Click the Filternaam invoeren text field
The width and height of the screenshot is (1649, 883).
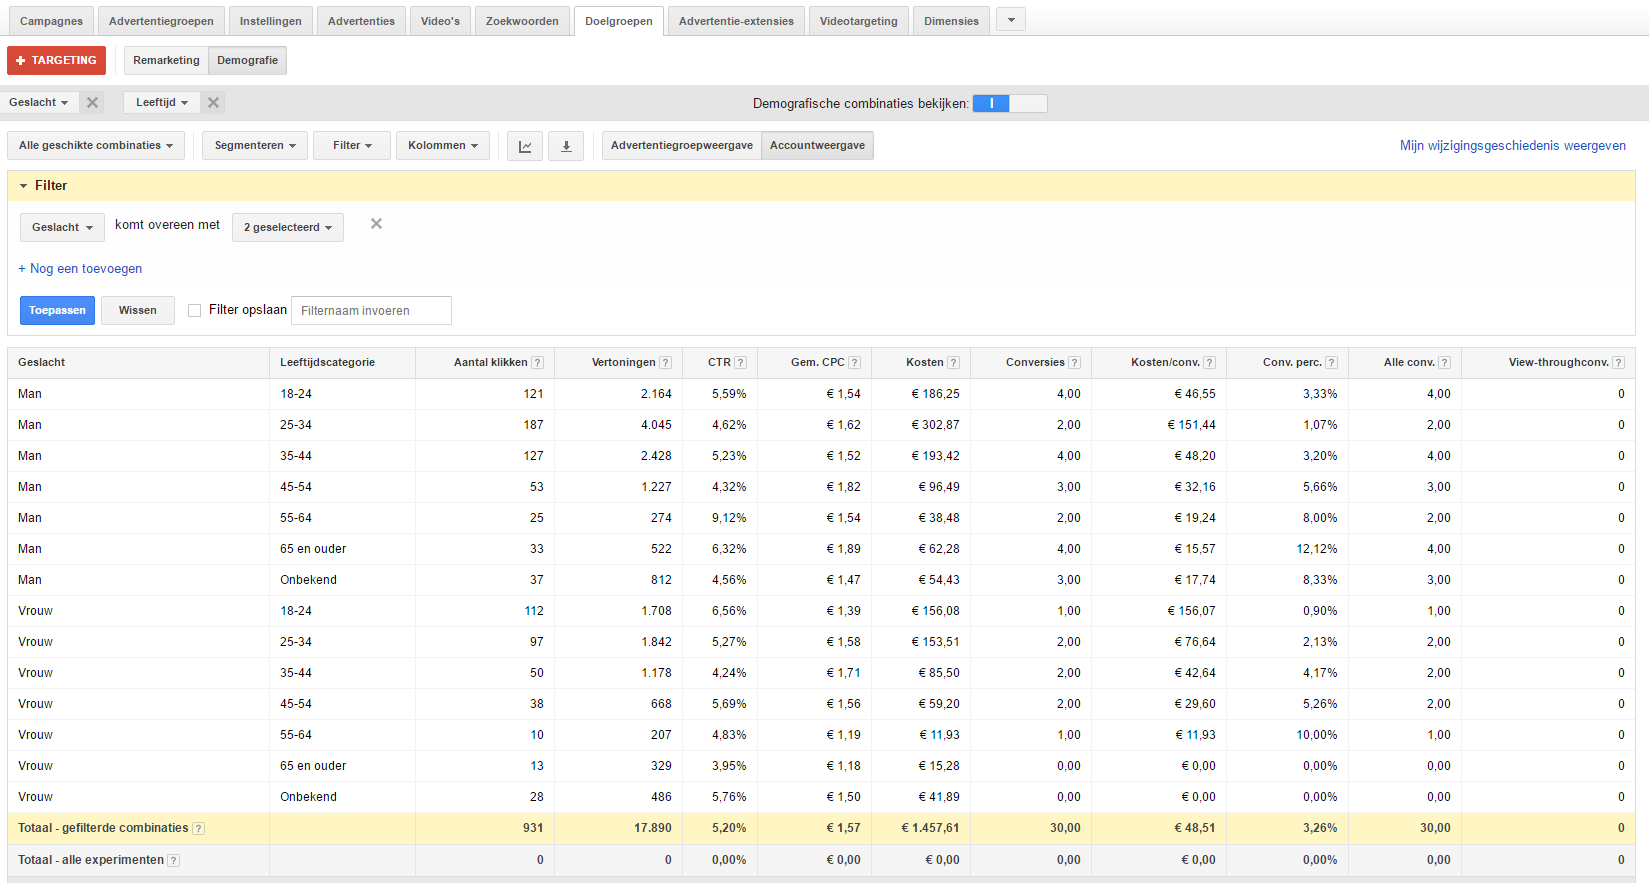(371, 311)
